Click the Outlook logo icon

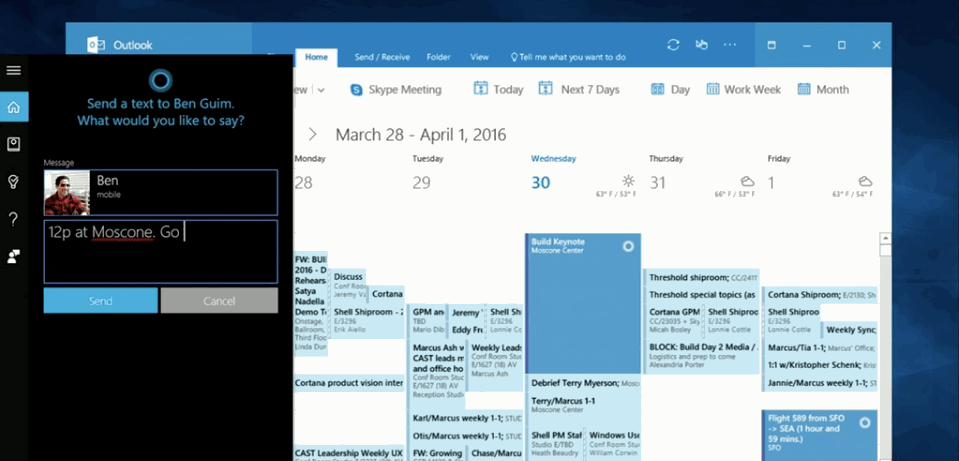tap(95, 45)
